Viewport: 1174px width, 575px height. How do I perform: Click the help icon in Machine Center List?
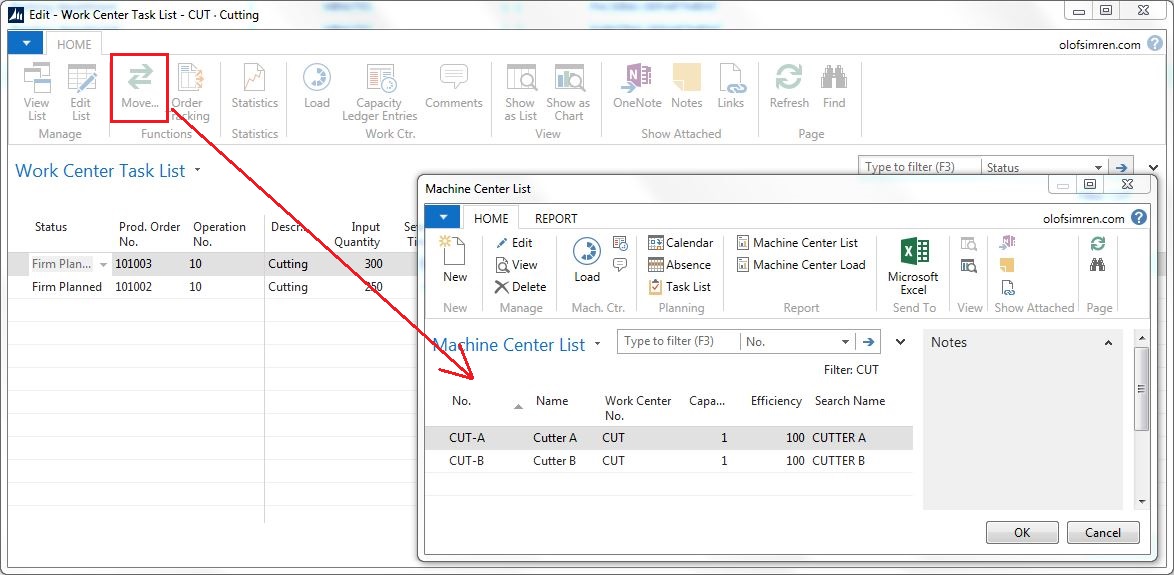(1138, 218)
